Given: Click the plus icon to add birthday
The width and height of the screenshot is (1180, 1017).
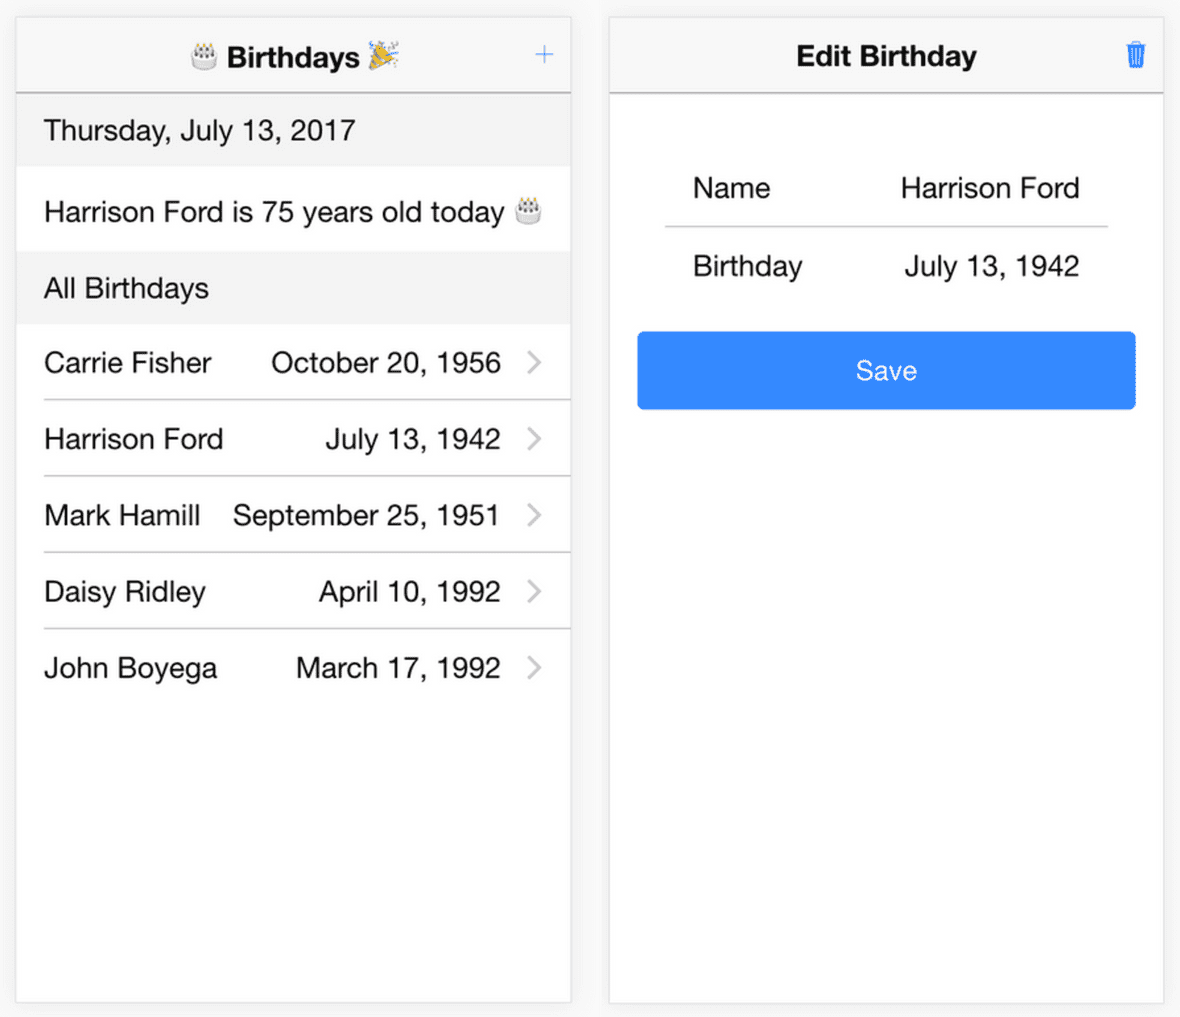Looking at the screenshot, I should coord(544,55).
